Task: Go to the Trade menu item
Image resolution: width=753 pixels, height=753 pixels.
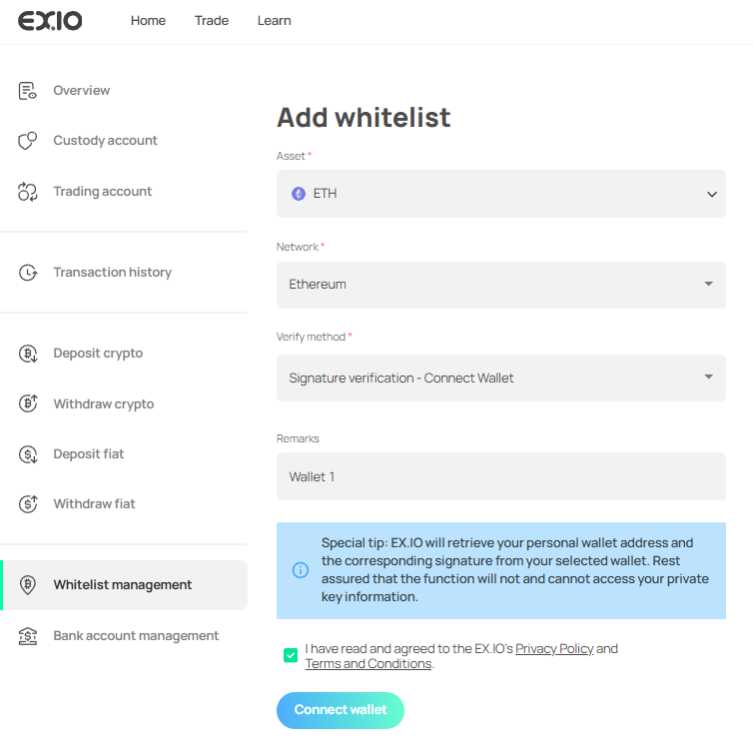Action: pyautogui.click(x=211, y=21)
